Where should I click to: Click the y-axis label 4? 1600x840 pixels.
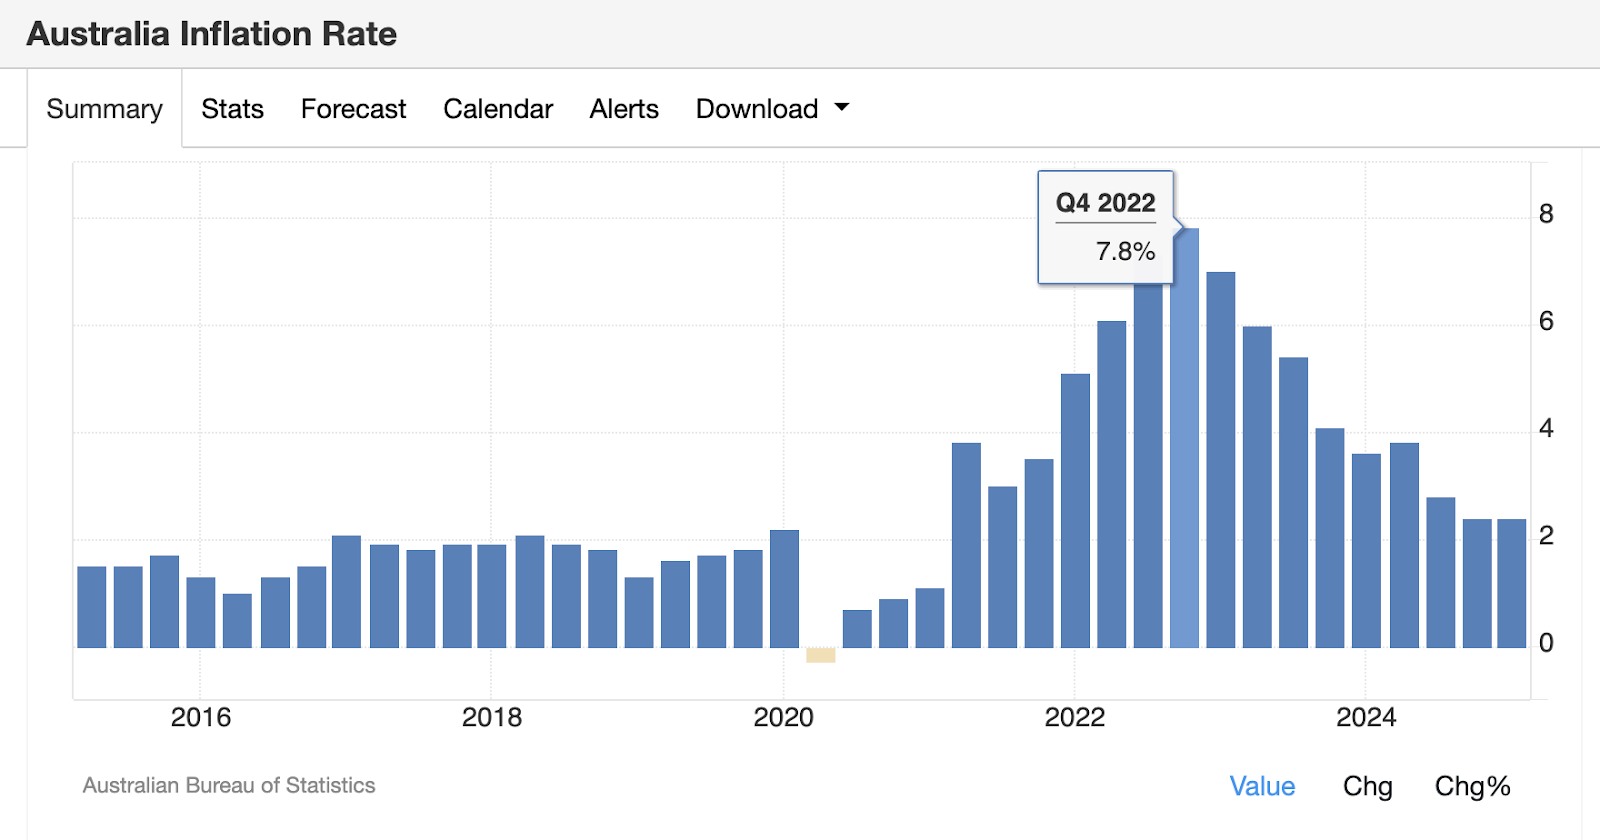click(1546, 428)
